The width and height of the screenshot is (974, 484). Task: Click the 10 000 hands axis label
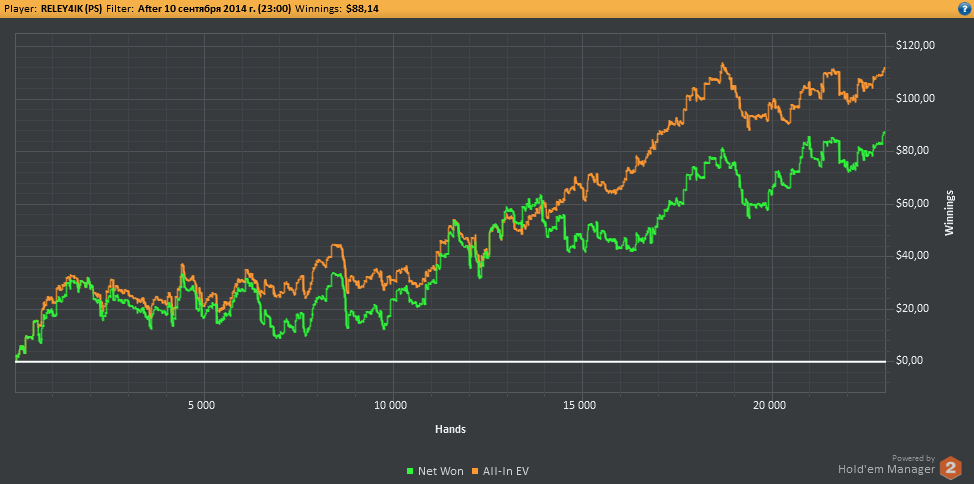[393, 406]
